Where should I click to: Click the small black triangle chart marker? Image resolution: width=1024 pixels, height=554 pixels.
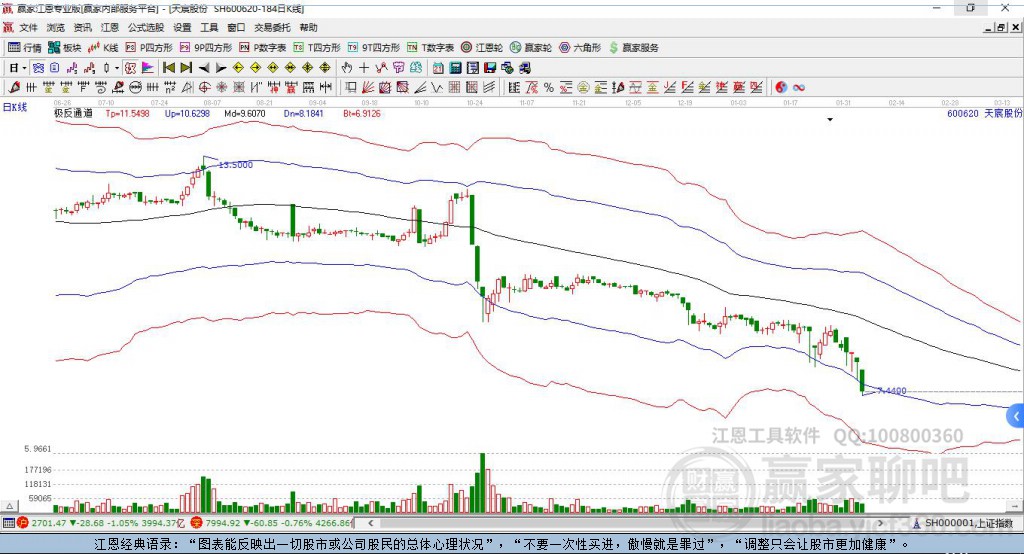click(830, 120)
